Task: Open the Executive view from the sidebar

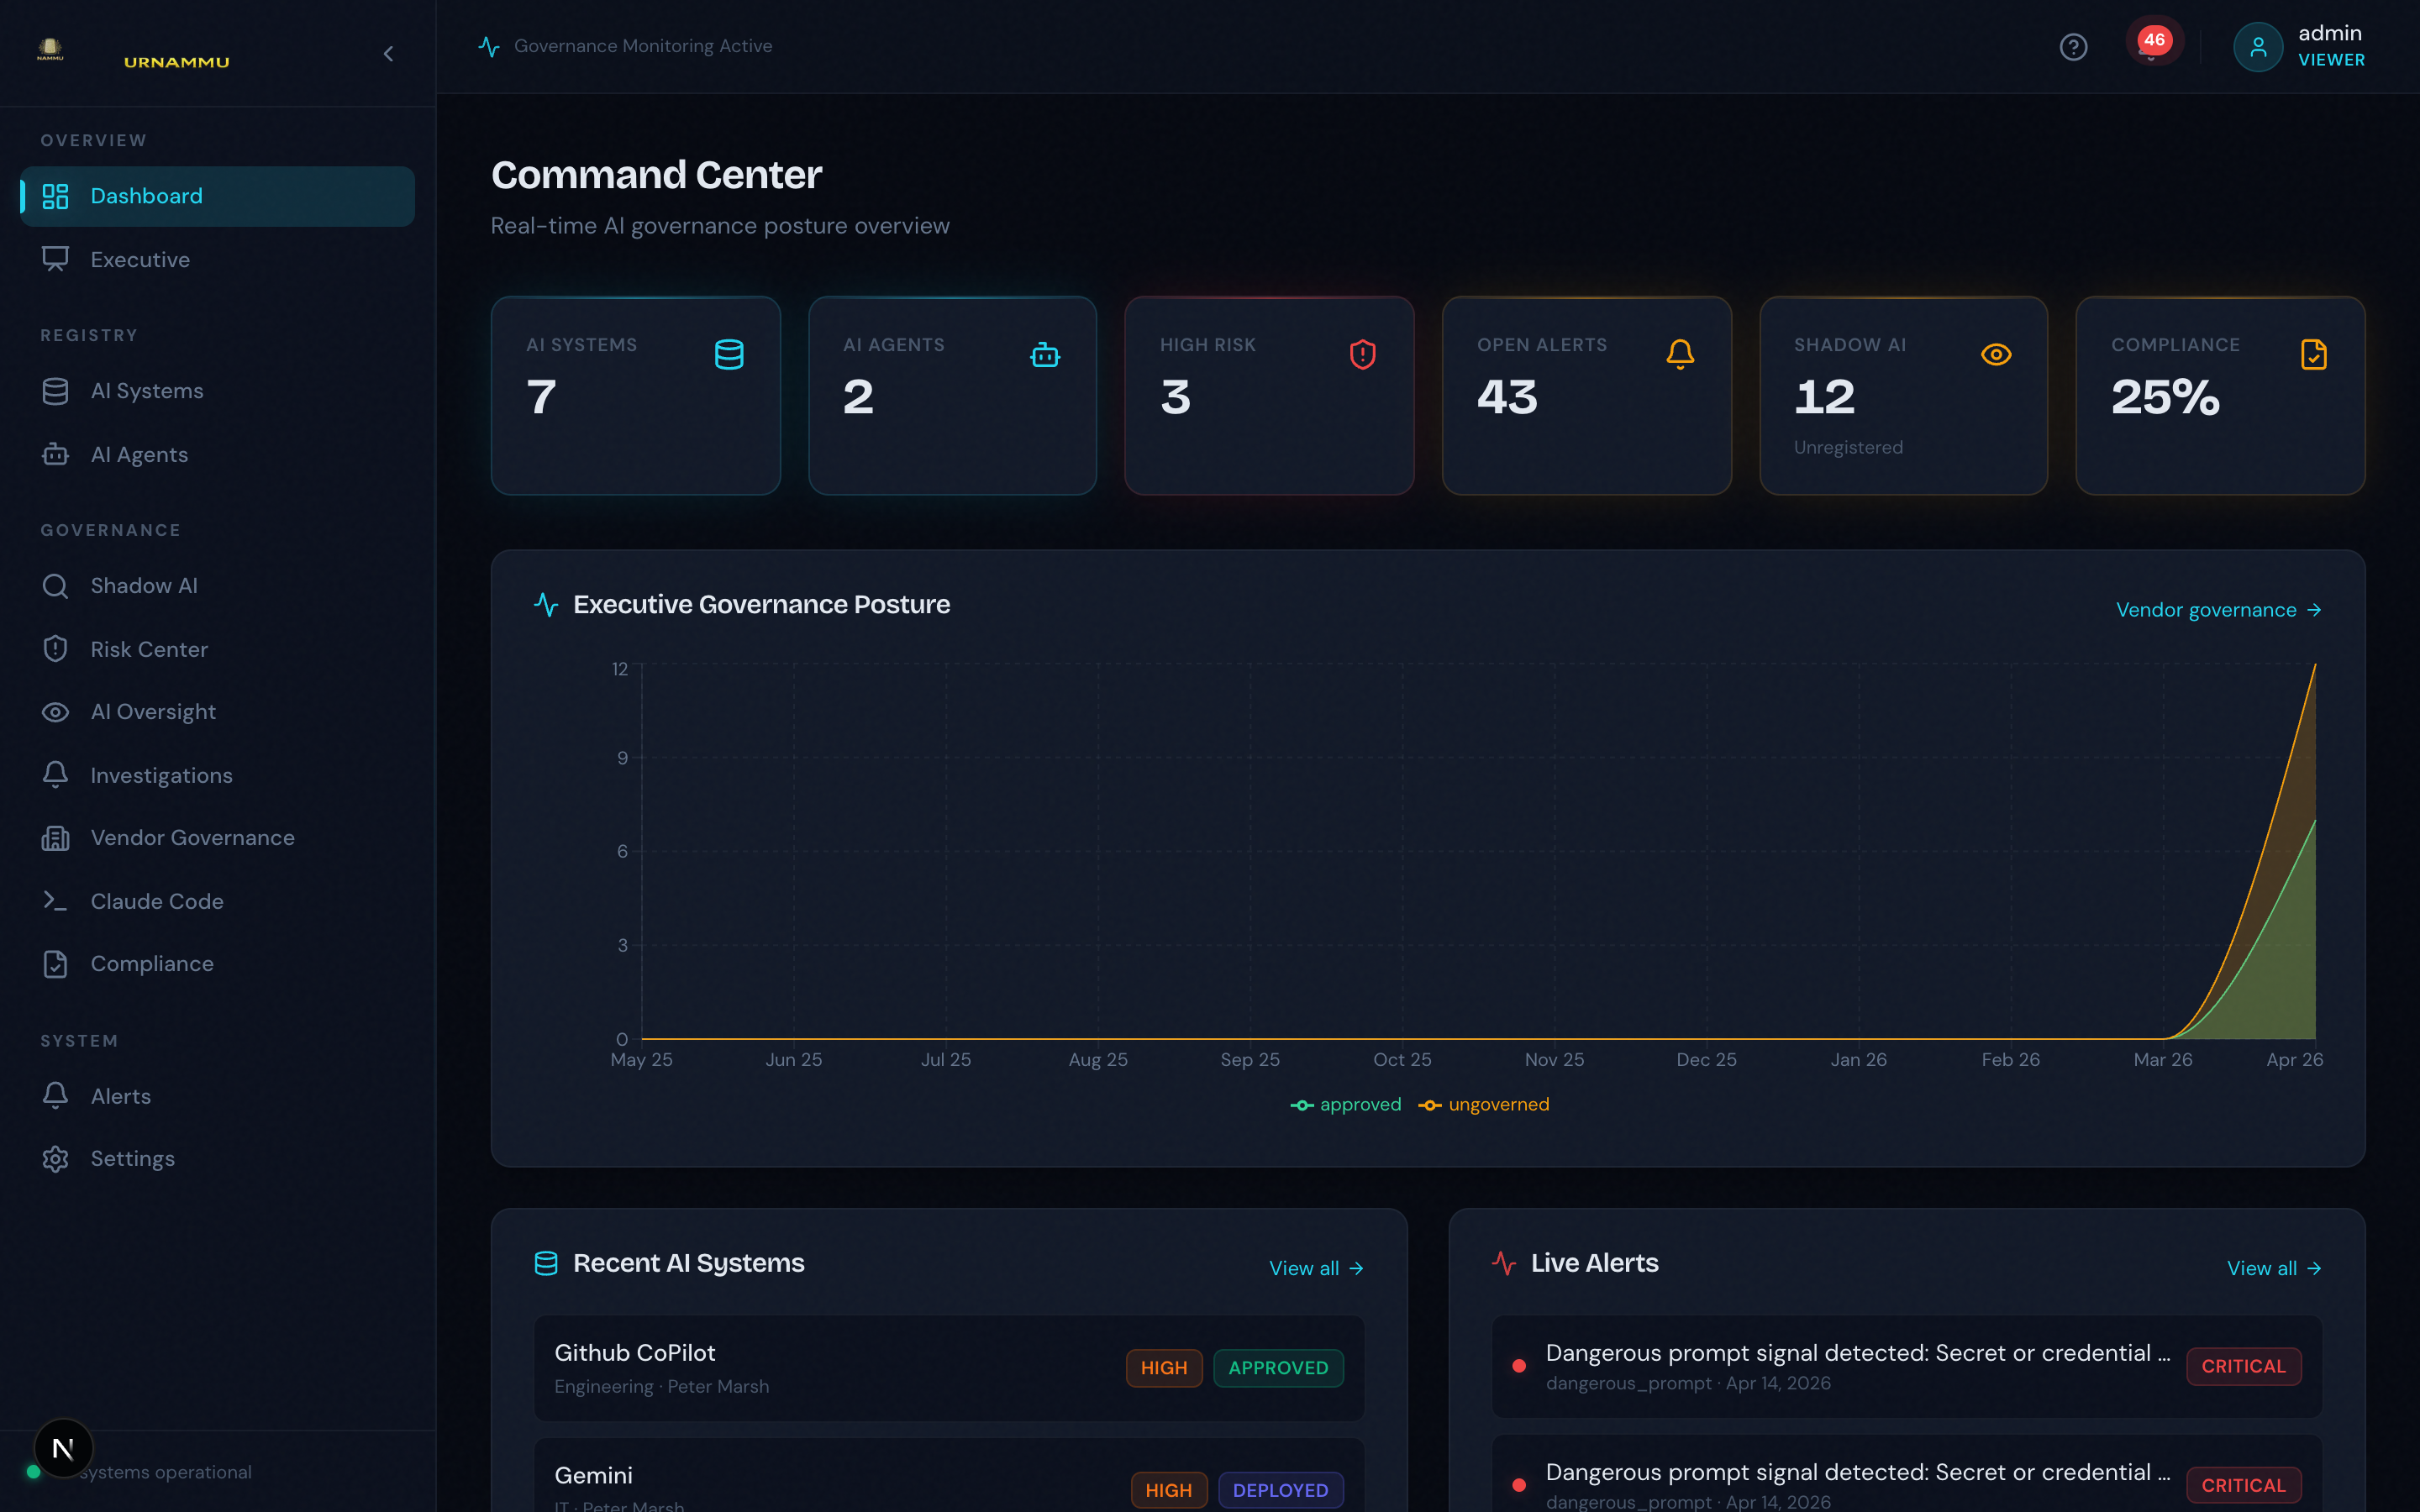Action: 139,259
